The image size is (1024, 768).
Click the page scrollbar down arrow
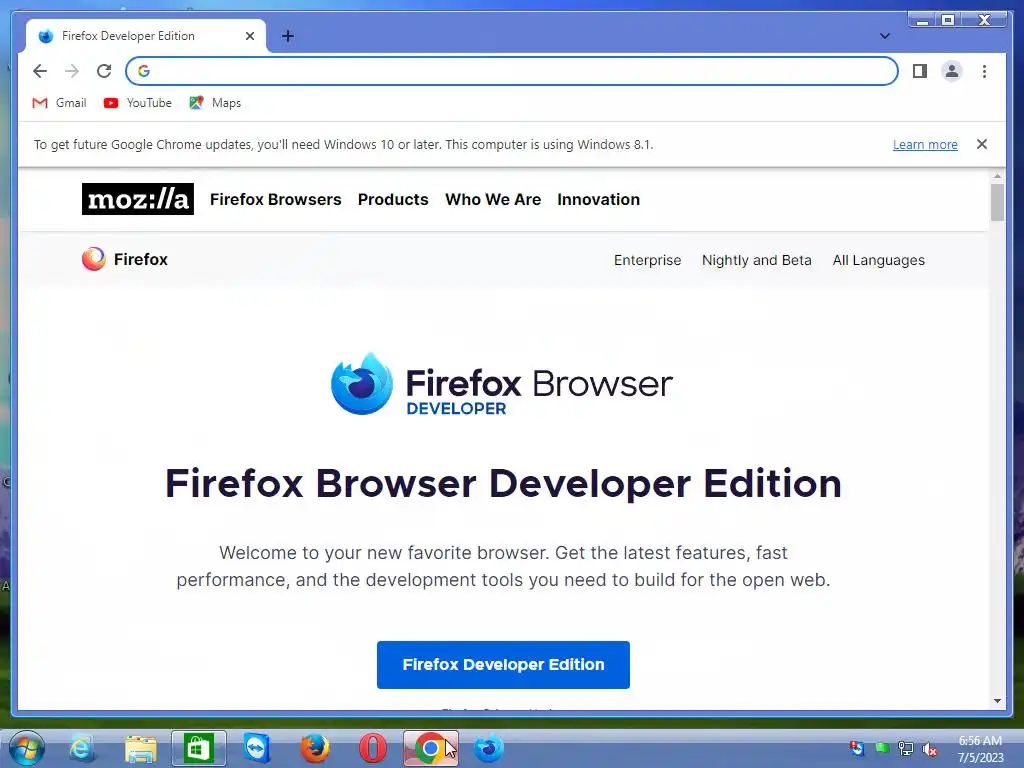[997, 701]
